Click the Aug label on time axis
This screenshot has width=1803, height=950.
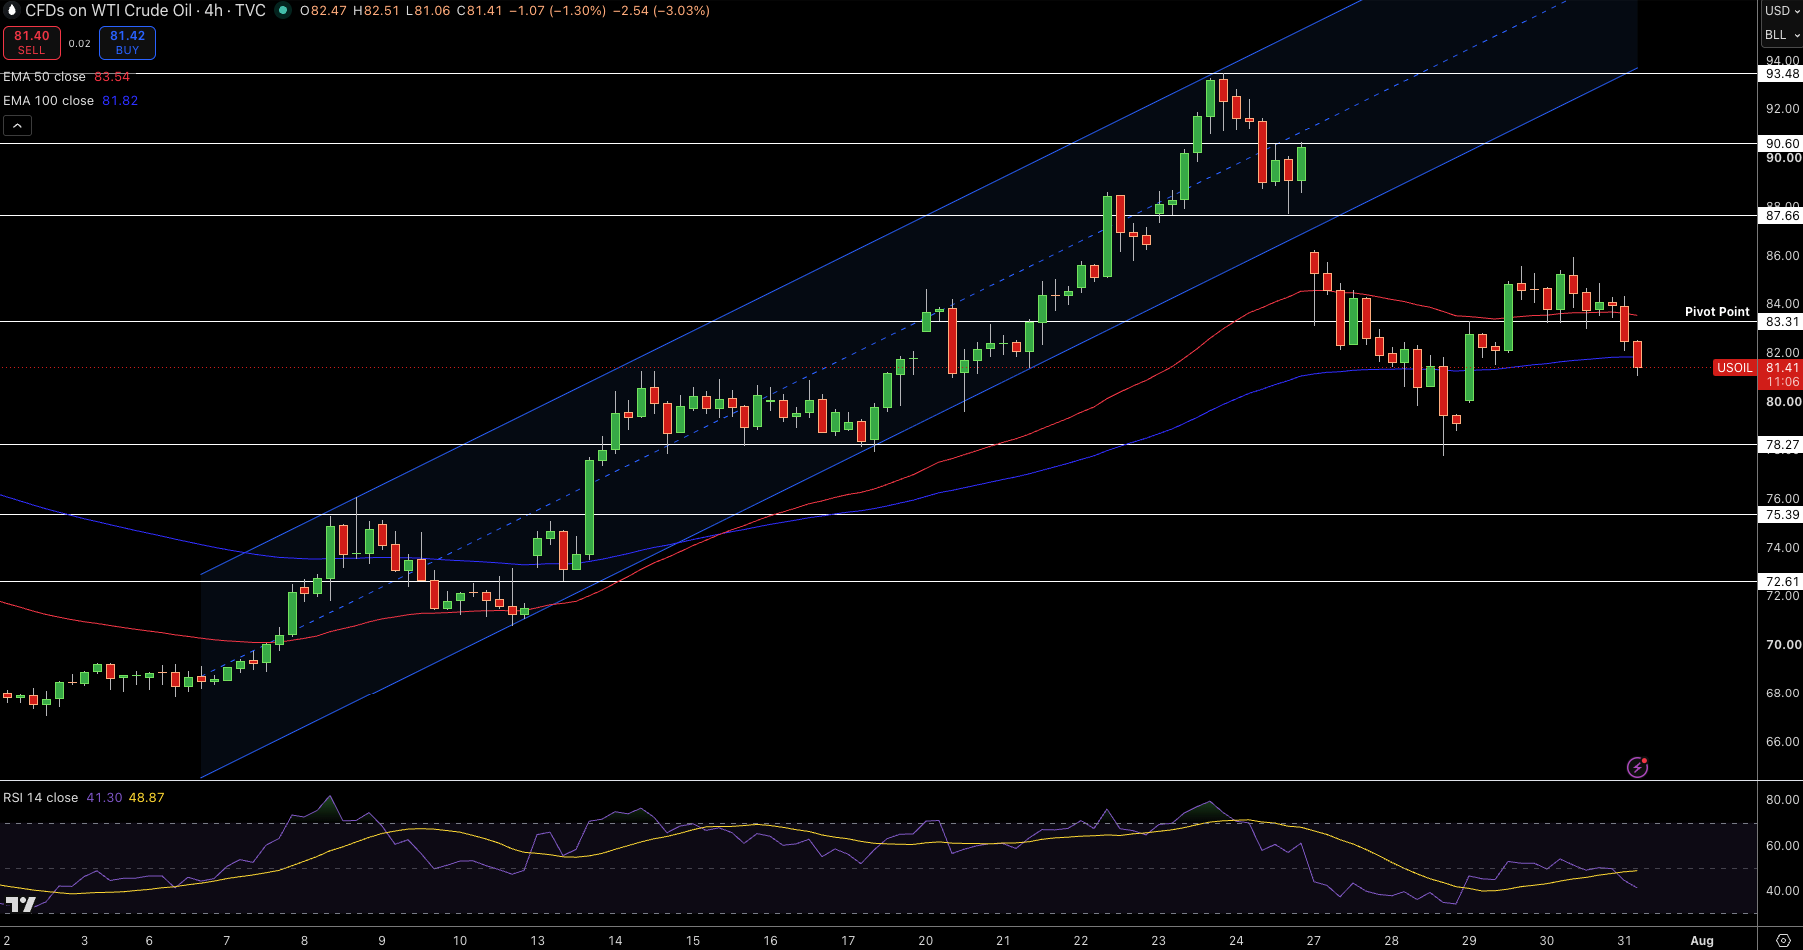pyautogui.click(x=1702, y=941)
